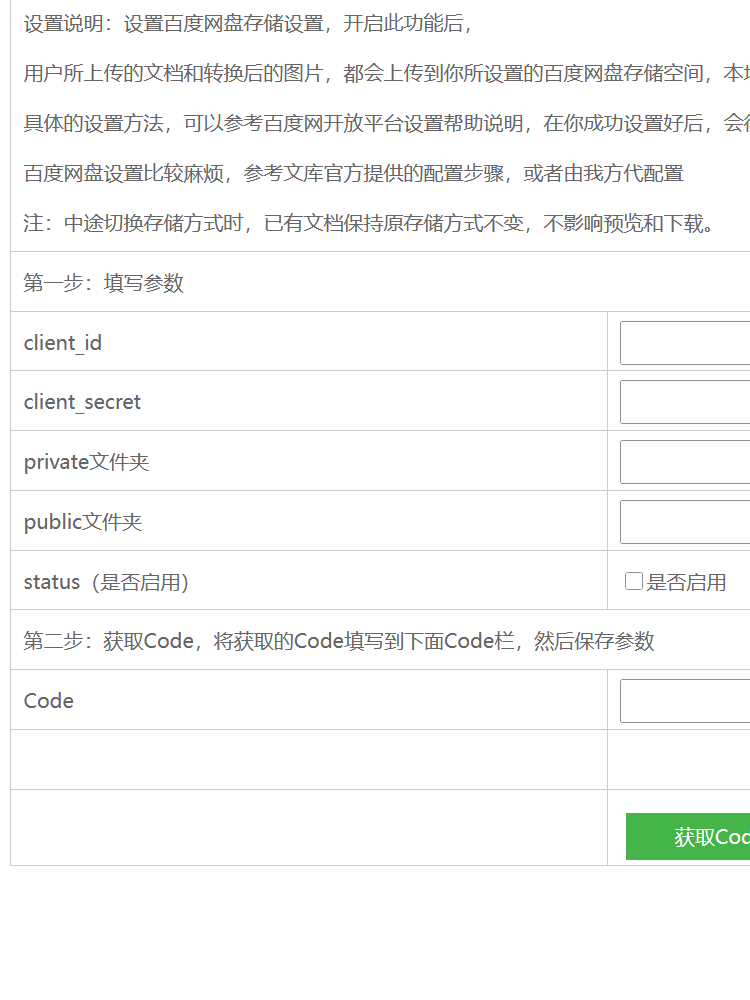Click the public文件夹 label text
Viewport: 750px width, 1000px height.
83,522
